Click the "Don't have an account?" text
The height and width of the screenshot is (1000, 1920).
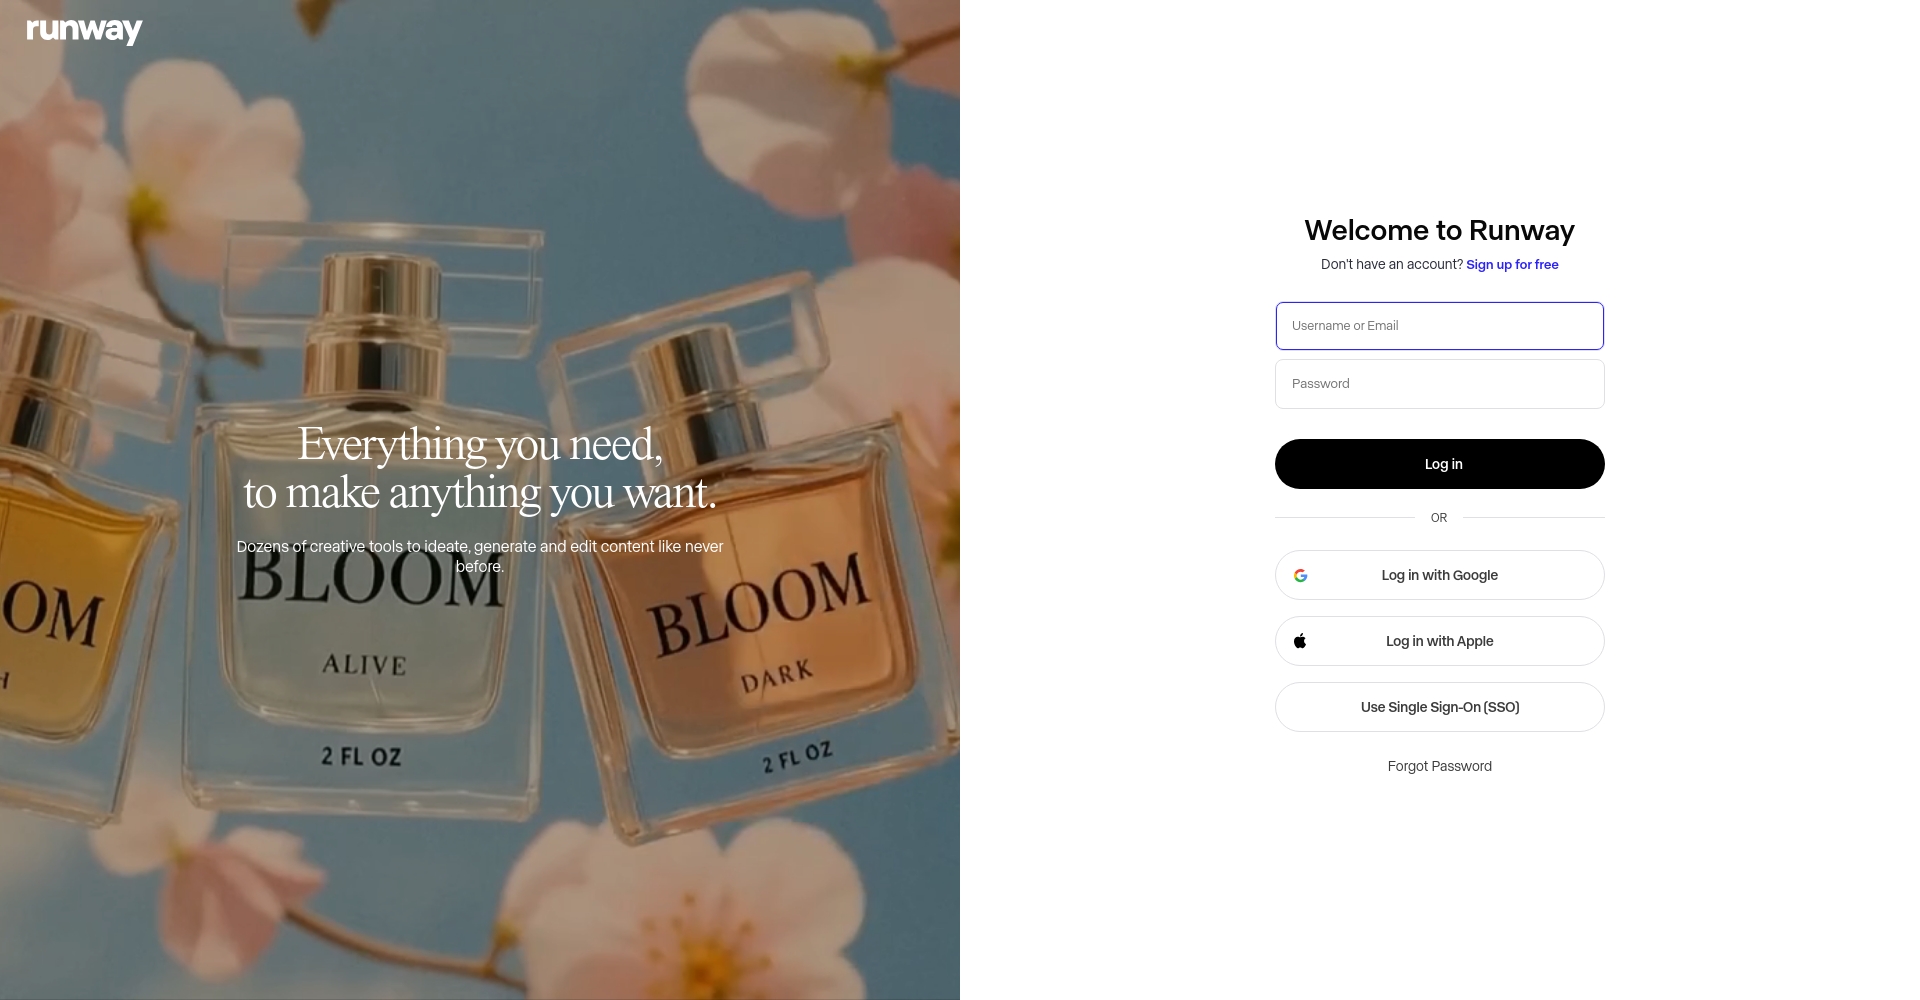tap(1391, 264)
